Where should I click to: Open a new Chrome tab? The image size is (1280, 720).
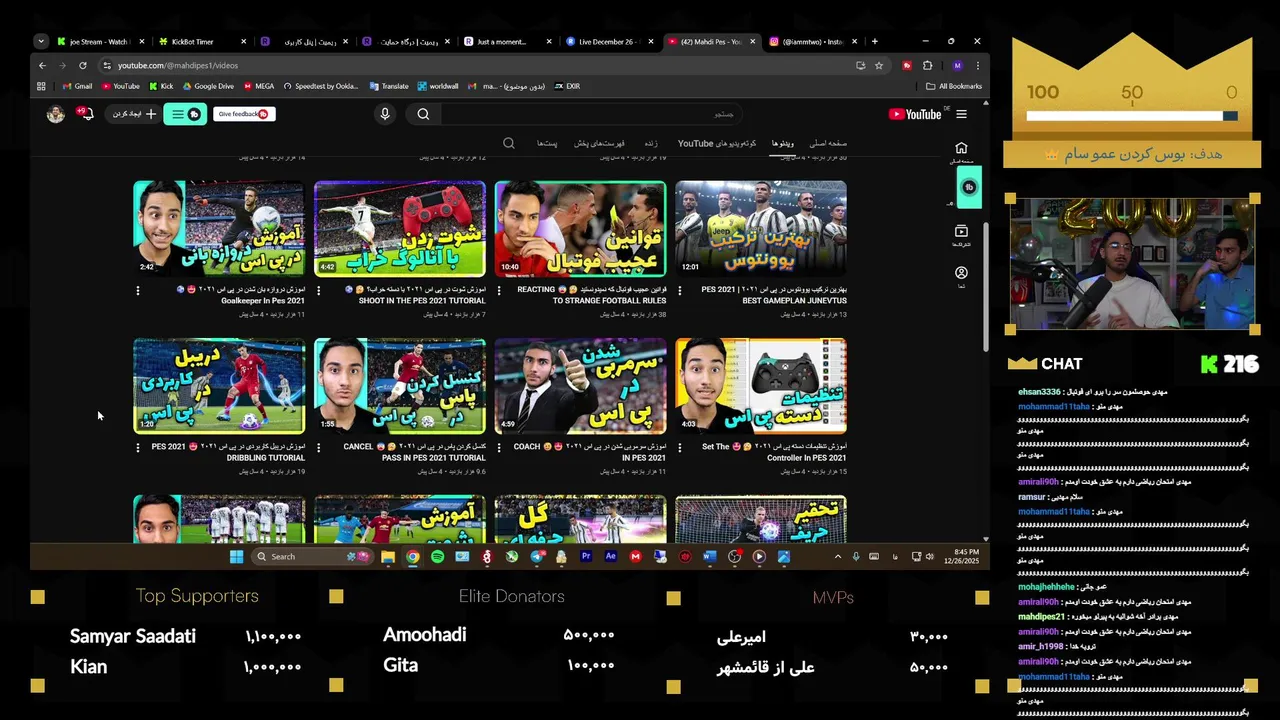click(x=875, y=42)
